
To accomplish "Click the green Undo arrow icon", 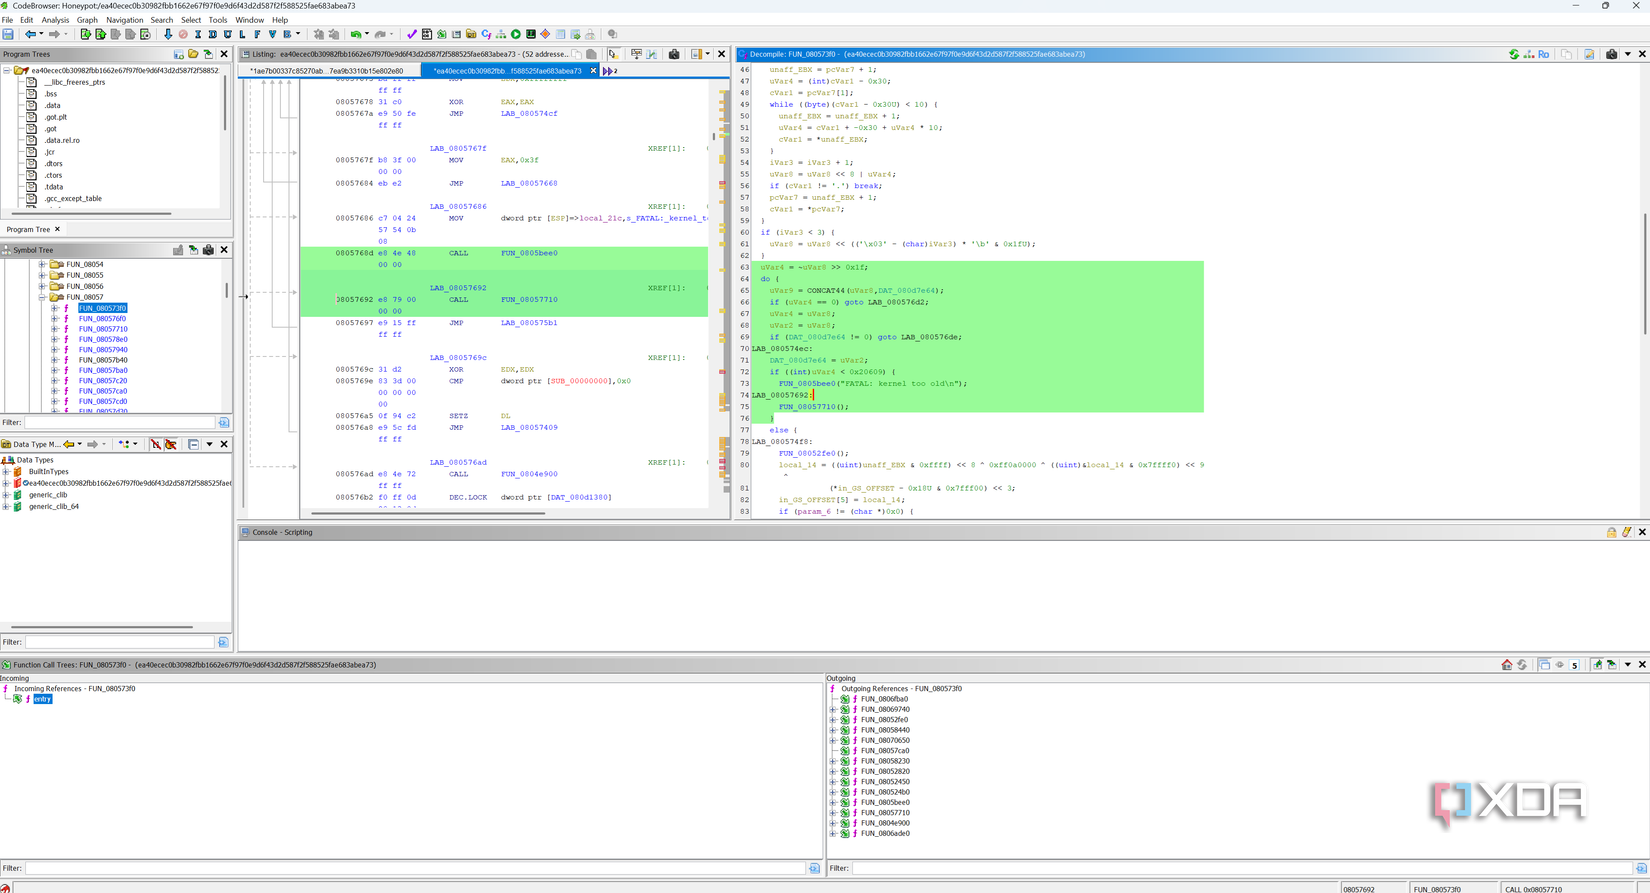I will pyautogui.click(x=355, y=34).
